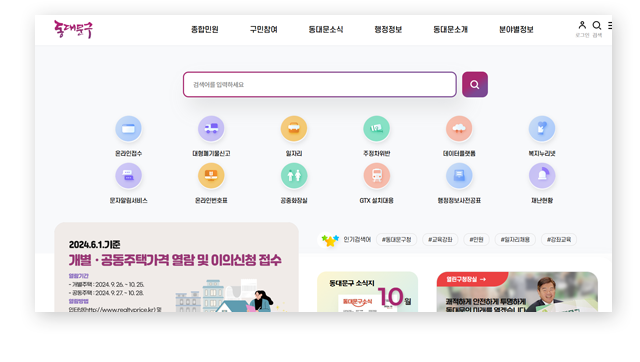Click the 동대문구 logo
Screen dimensions: 640x362
(73, 29)
